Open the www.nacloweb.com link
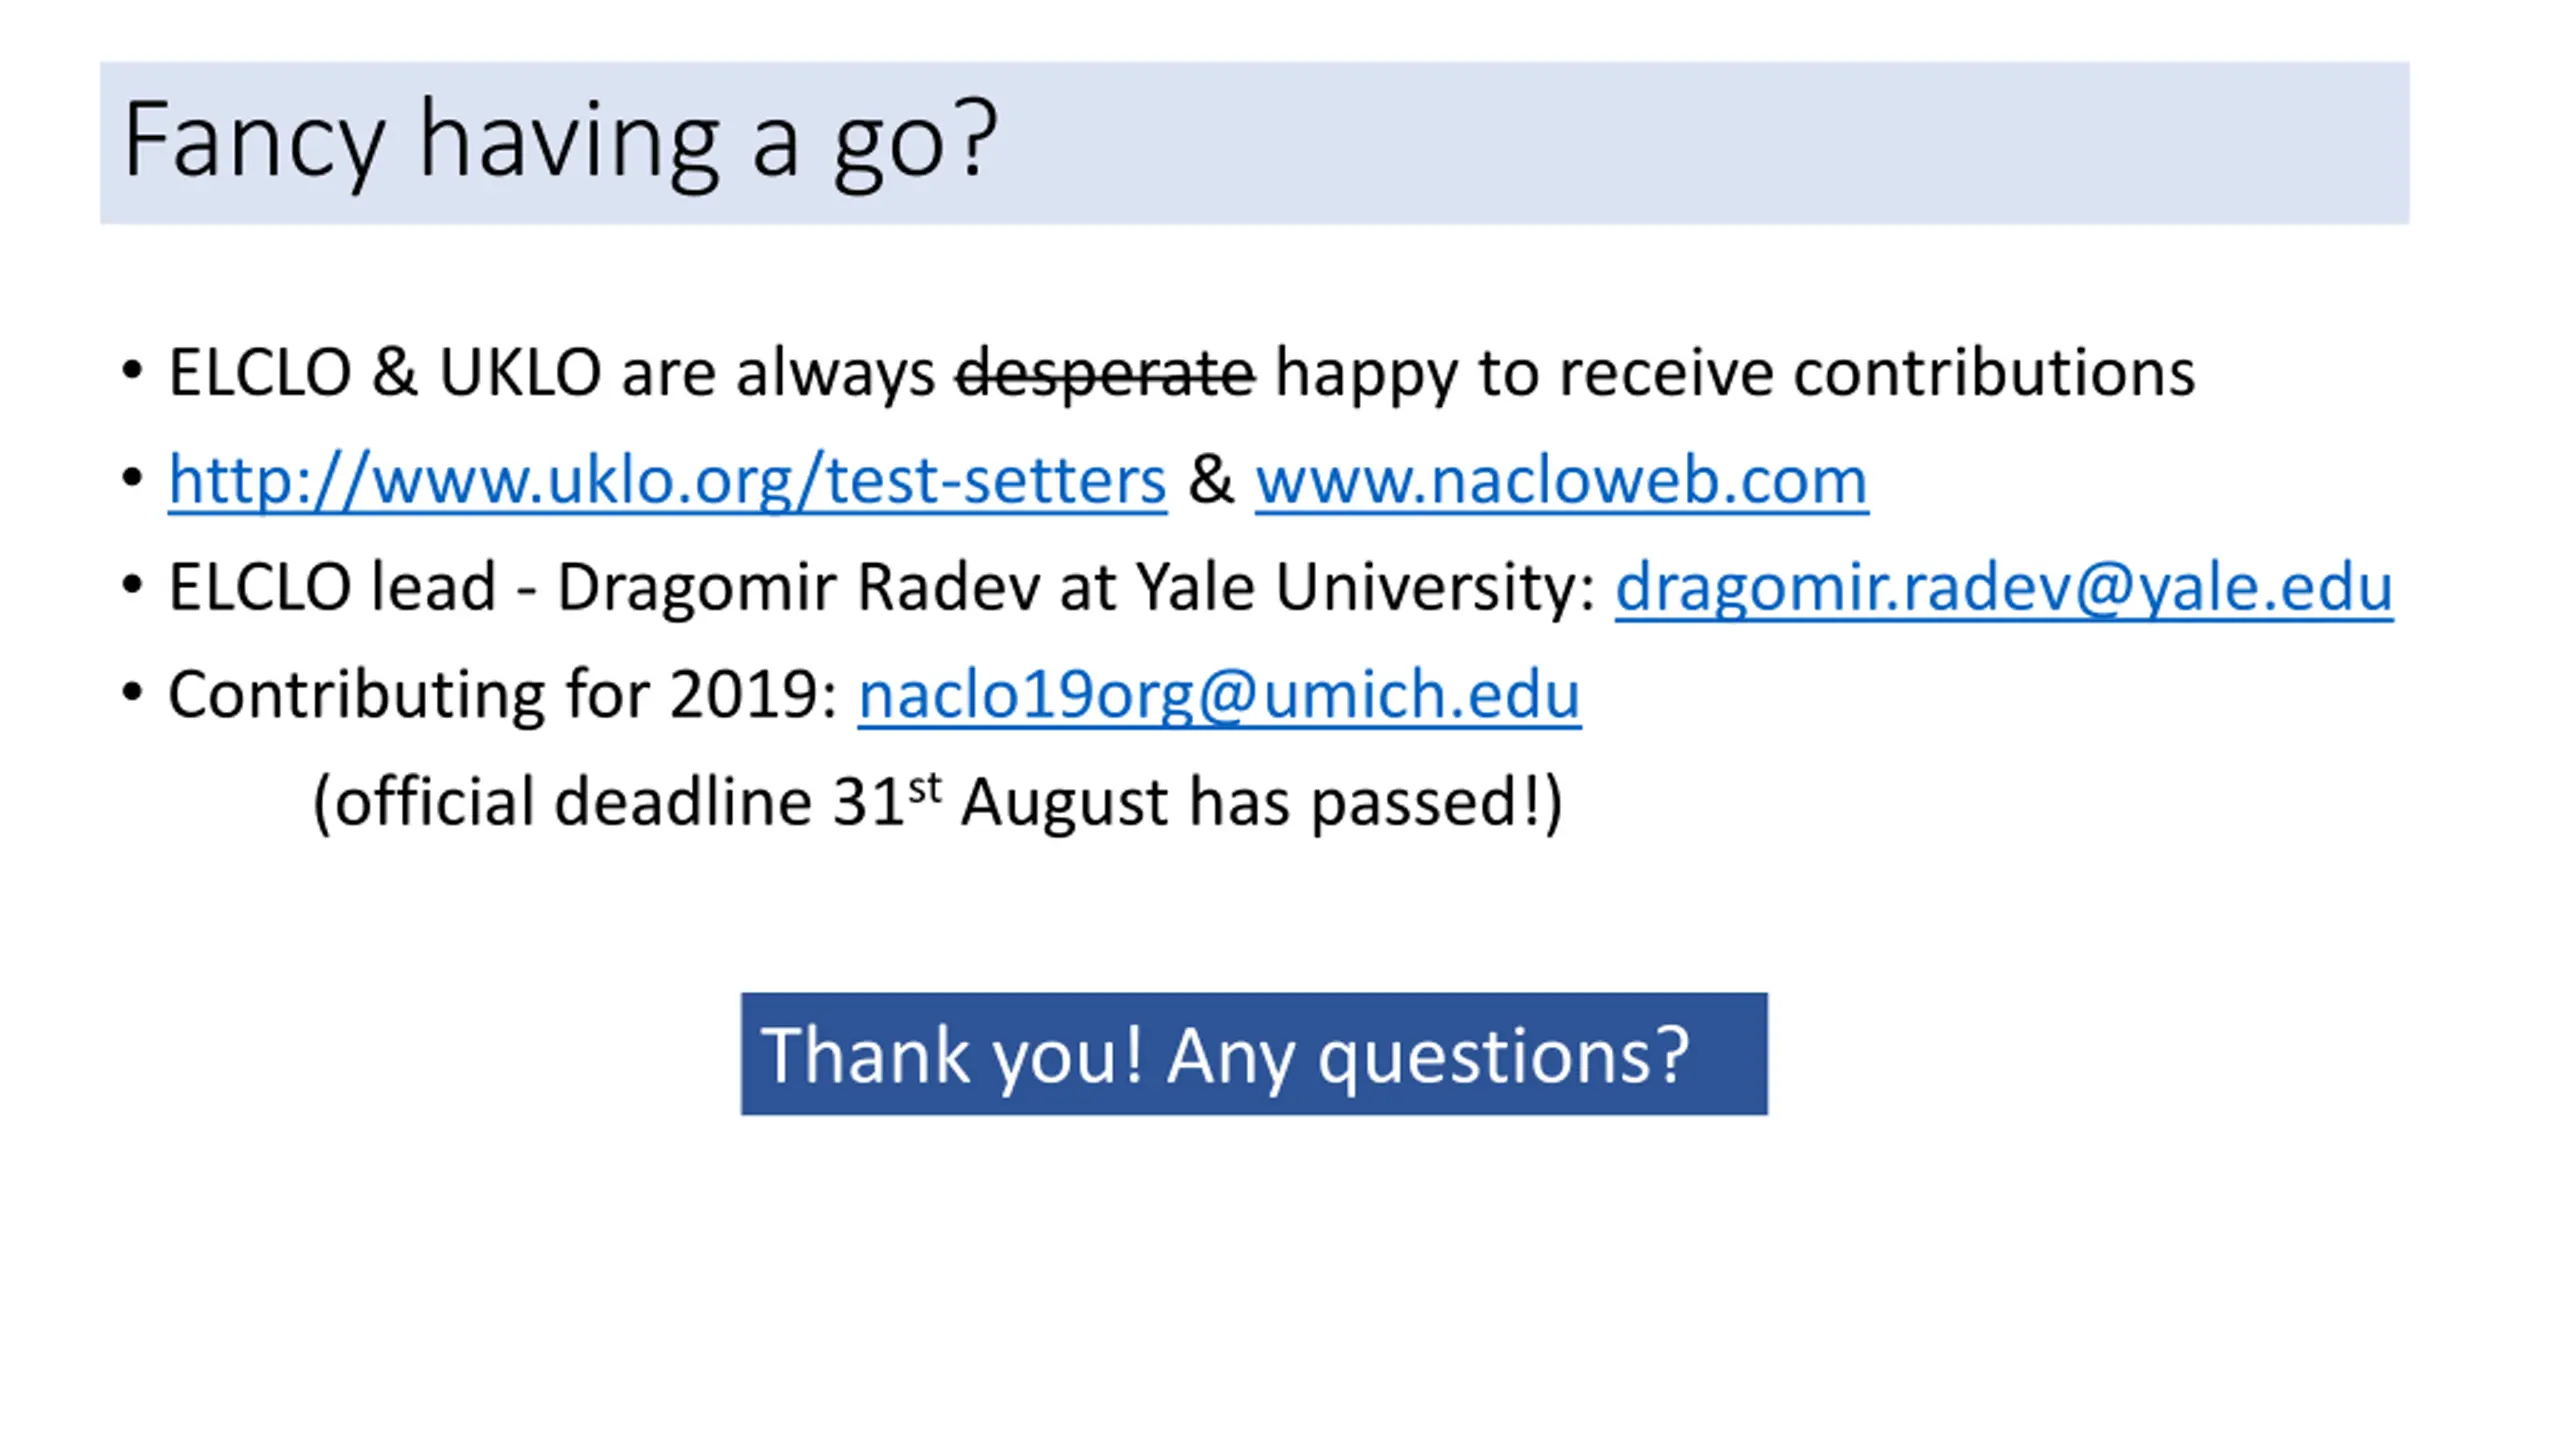This screenshot has height=1440, width=2560. click(x=1562, y=481)
